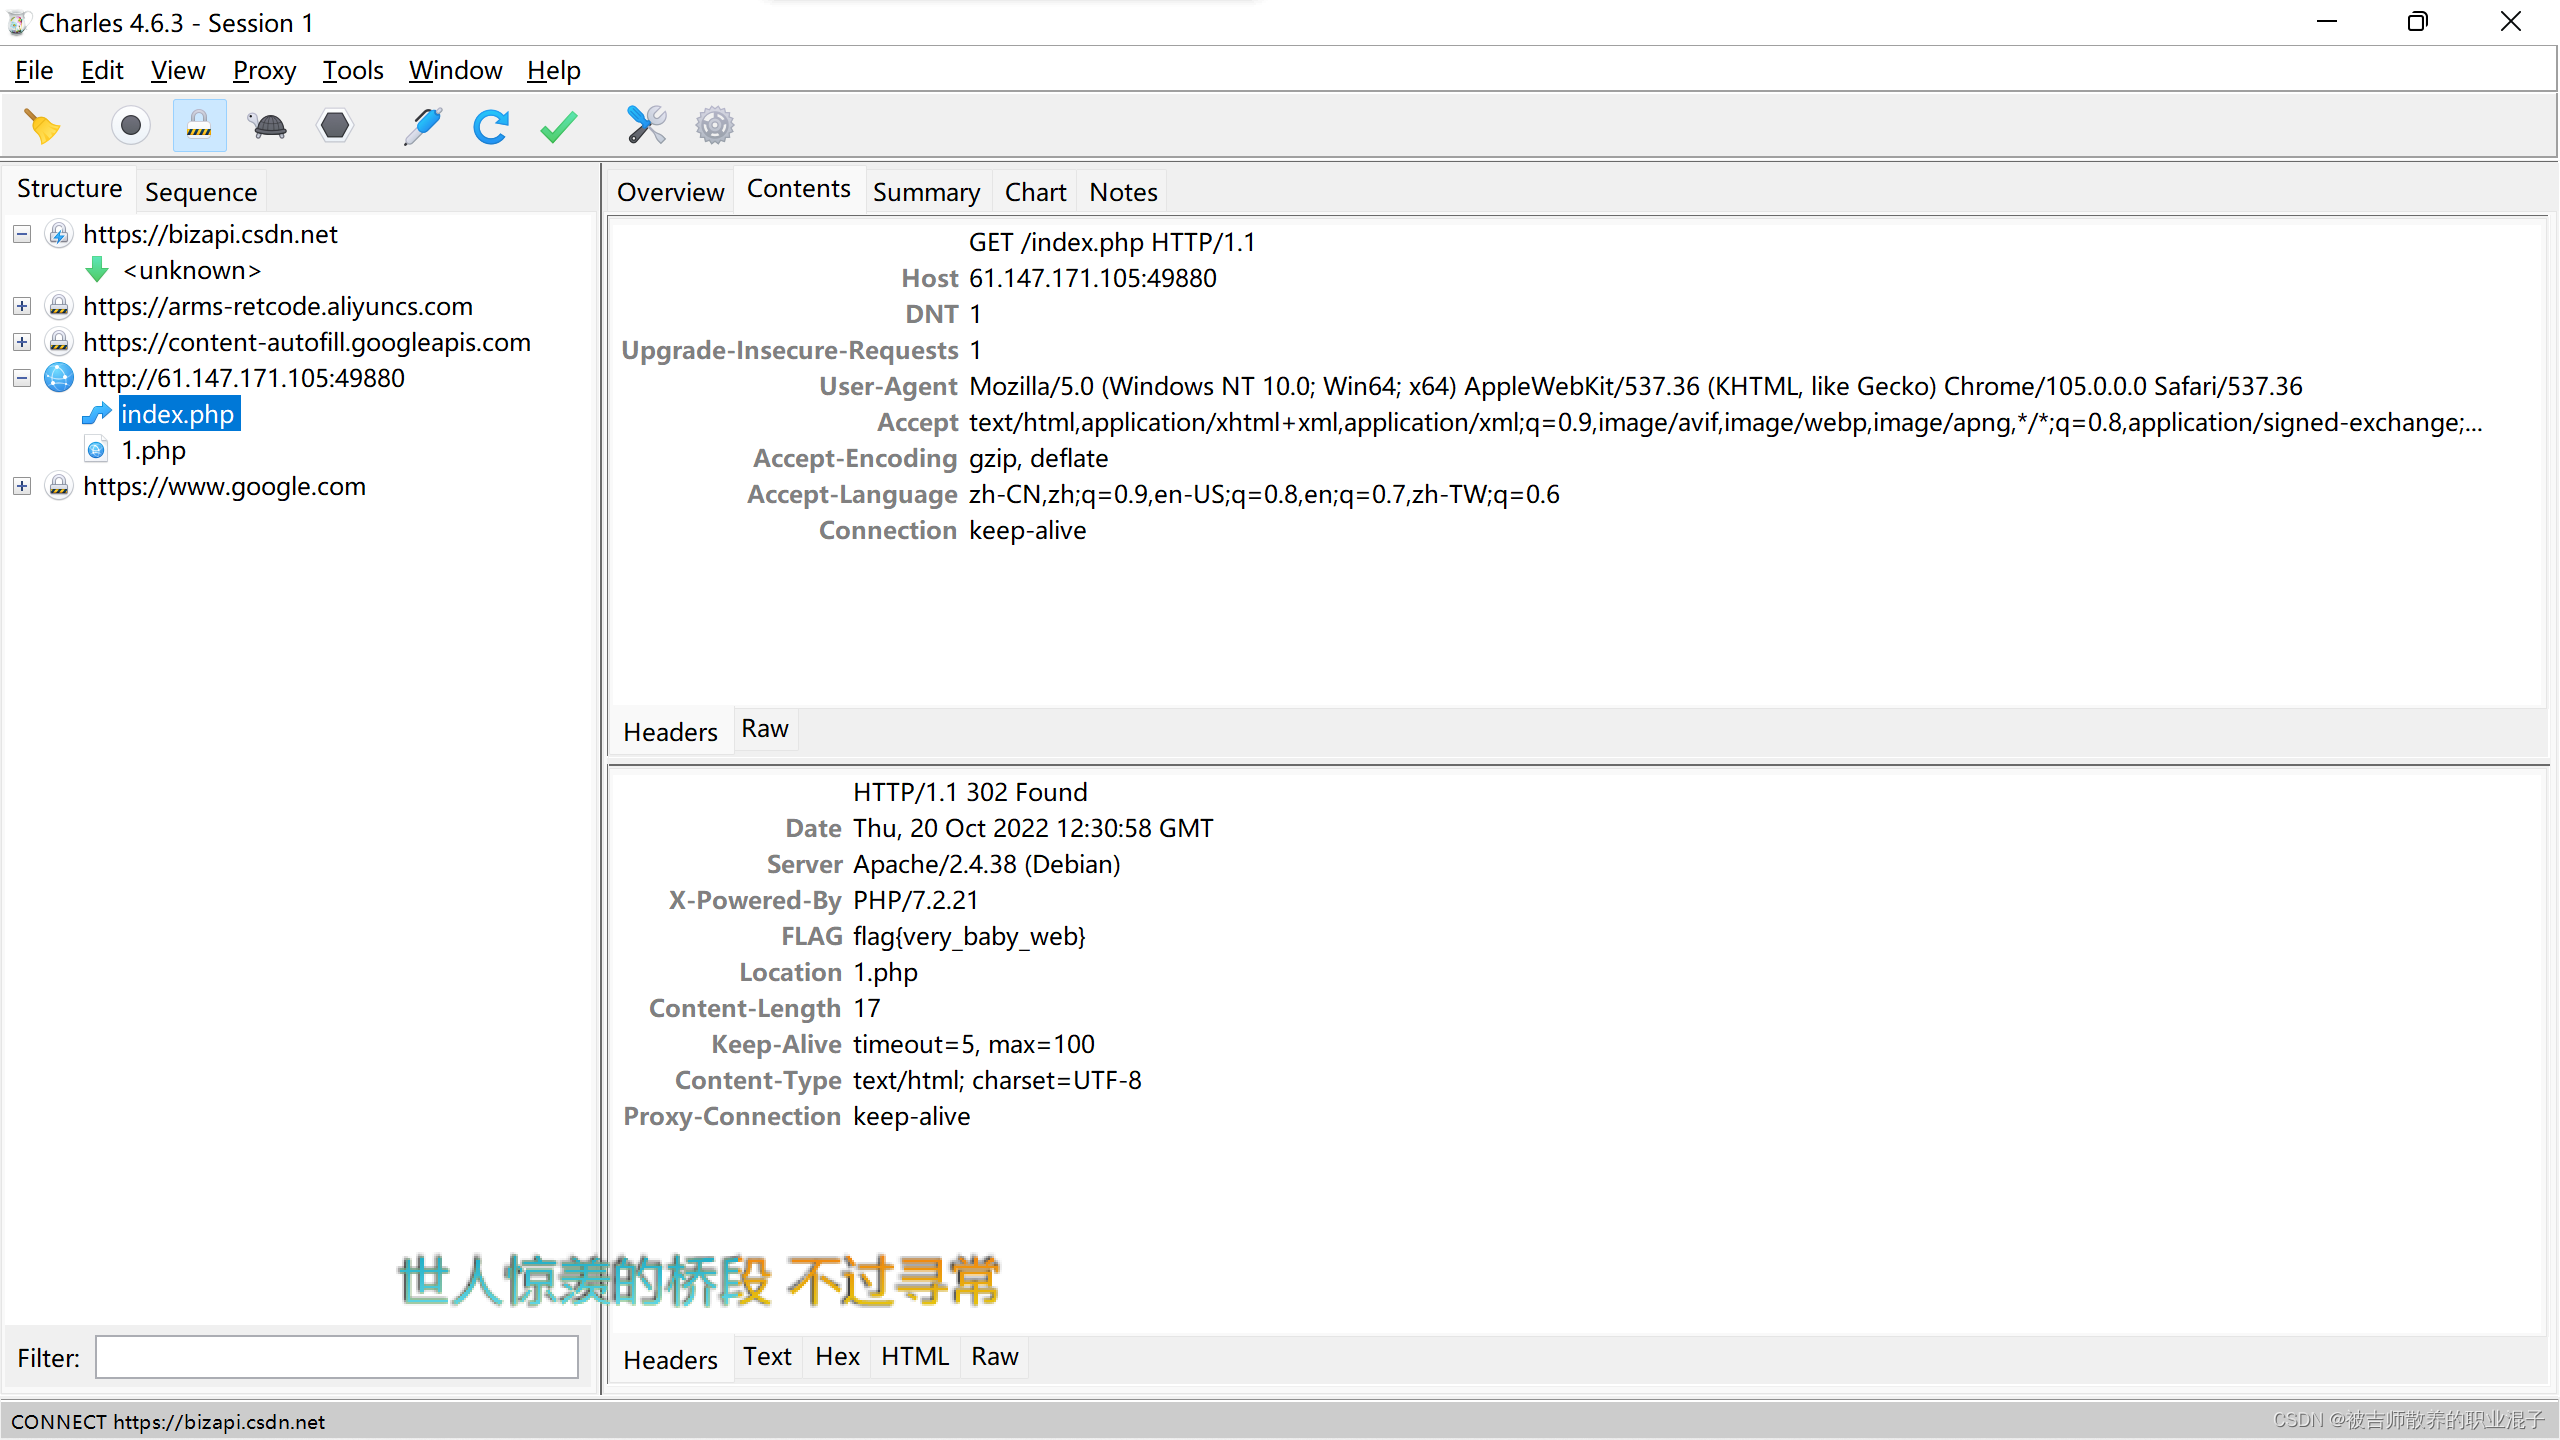This screenshot has width=2560, height=1440.
Task: Toggle the SSL proxying (lock) icon
Action: (x=199, y=125)
